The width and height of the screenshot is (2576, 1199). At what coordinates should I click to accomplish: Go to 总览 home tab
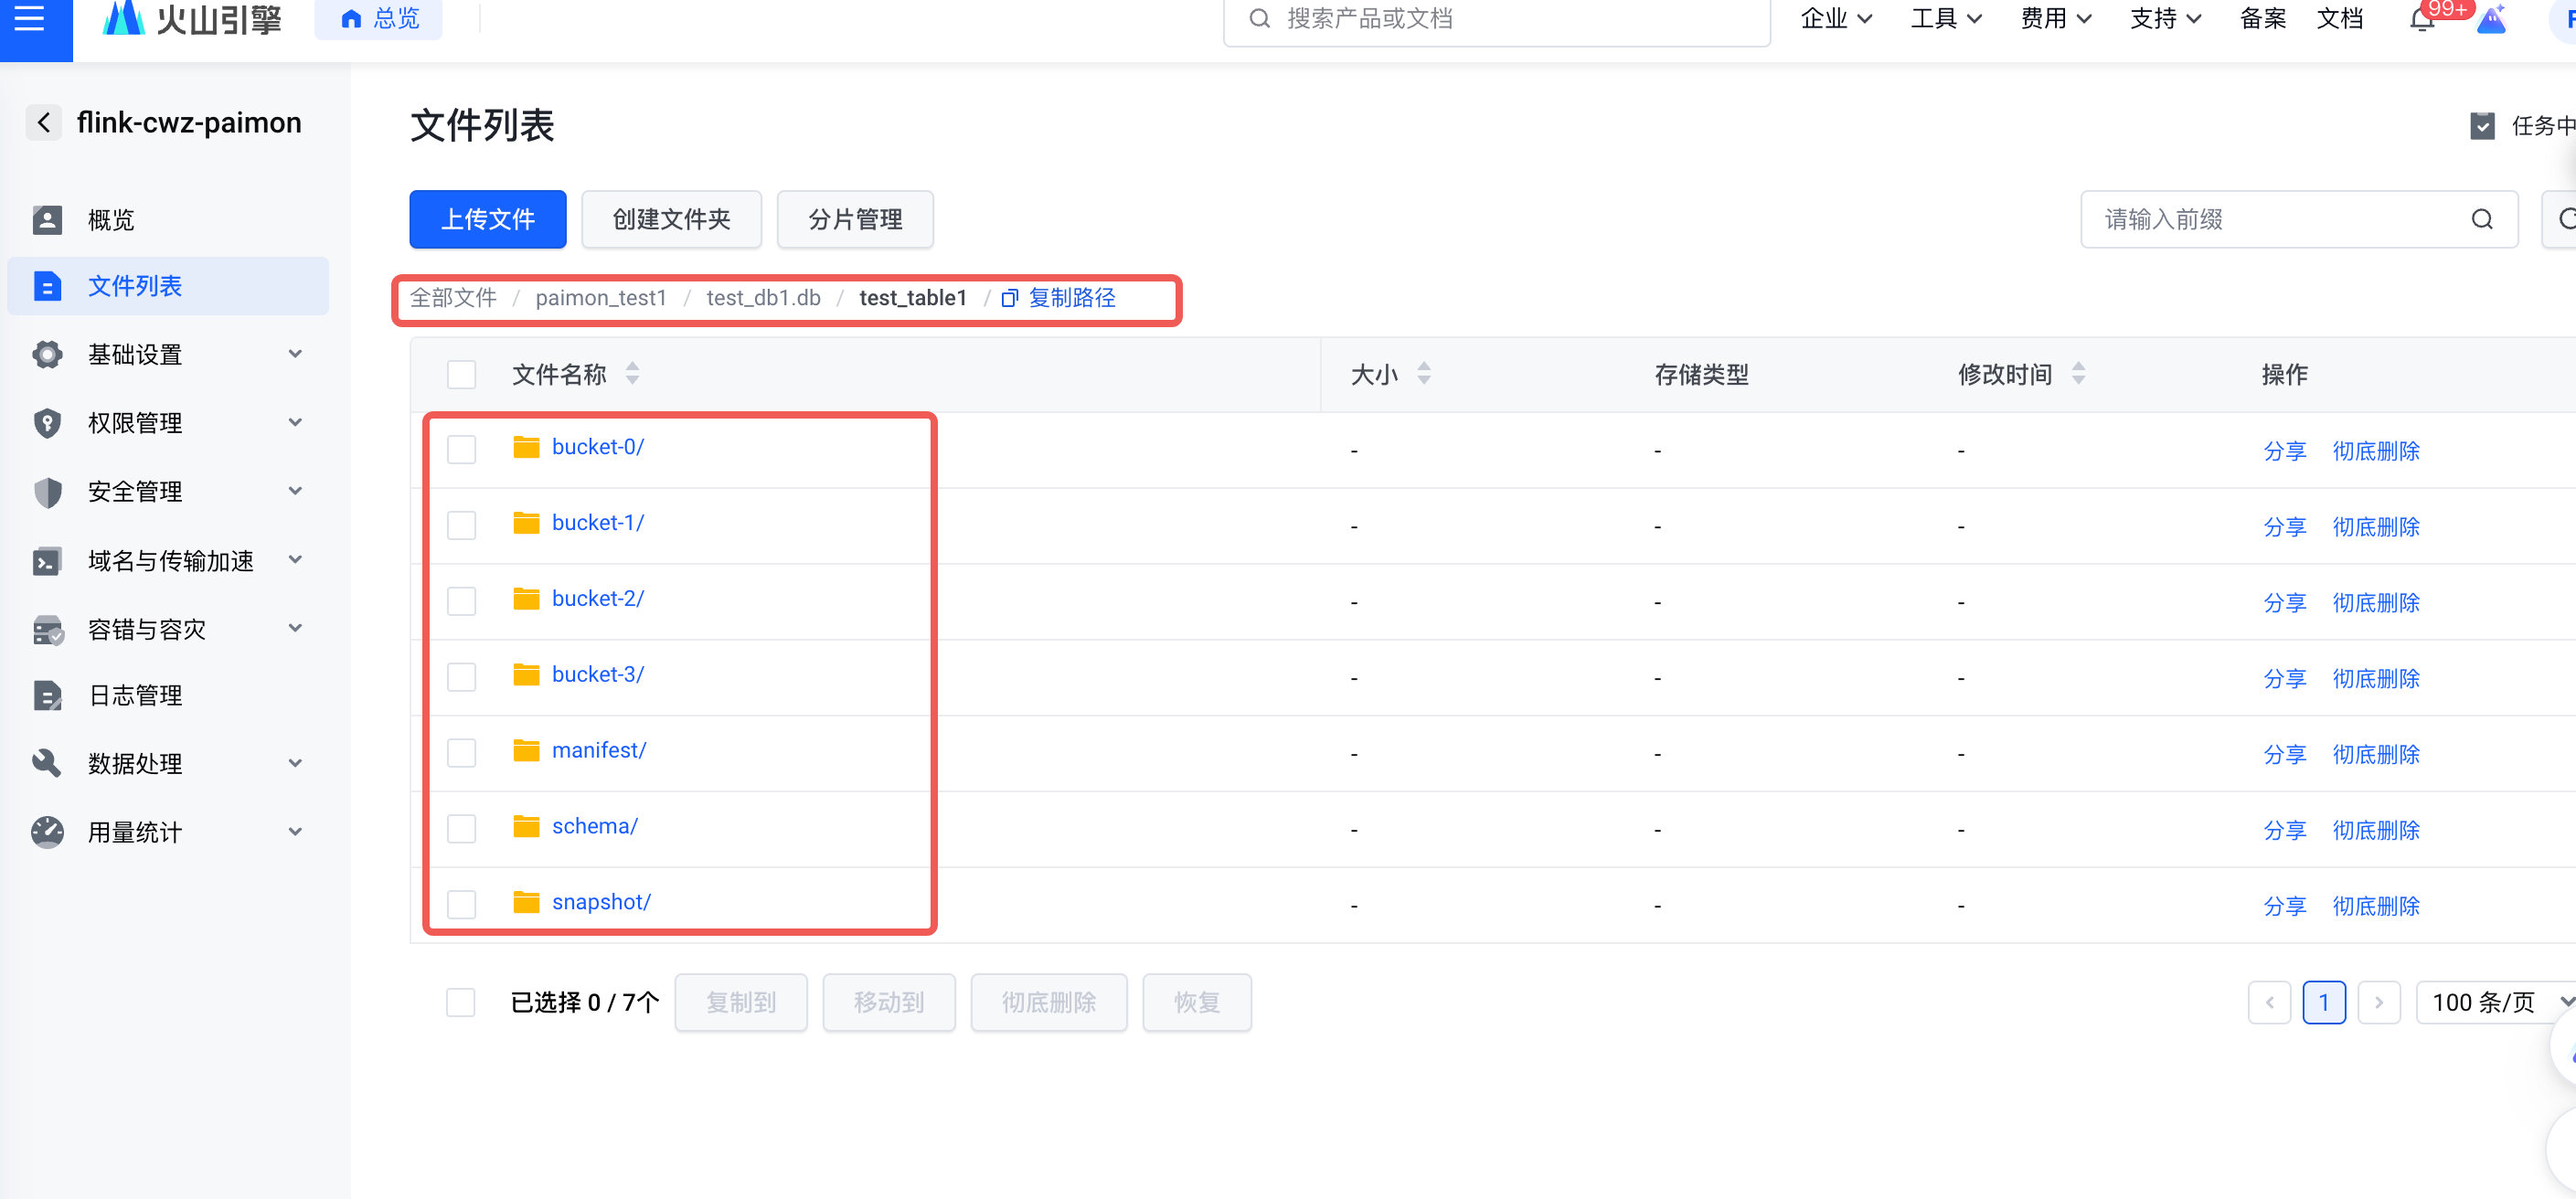[x=379, y=18]
